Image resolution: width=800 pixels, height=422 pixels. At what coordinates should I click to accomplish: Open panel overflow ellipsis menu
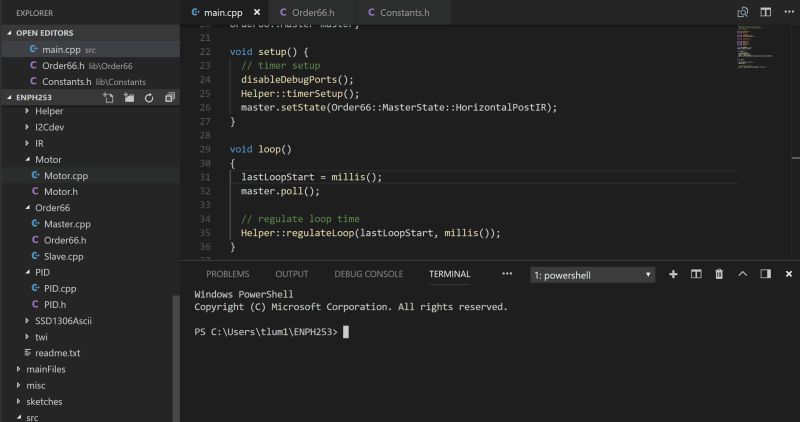click(507, 274)
